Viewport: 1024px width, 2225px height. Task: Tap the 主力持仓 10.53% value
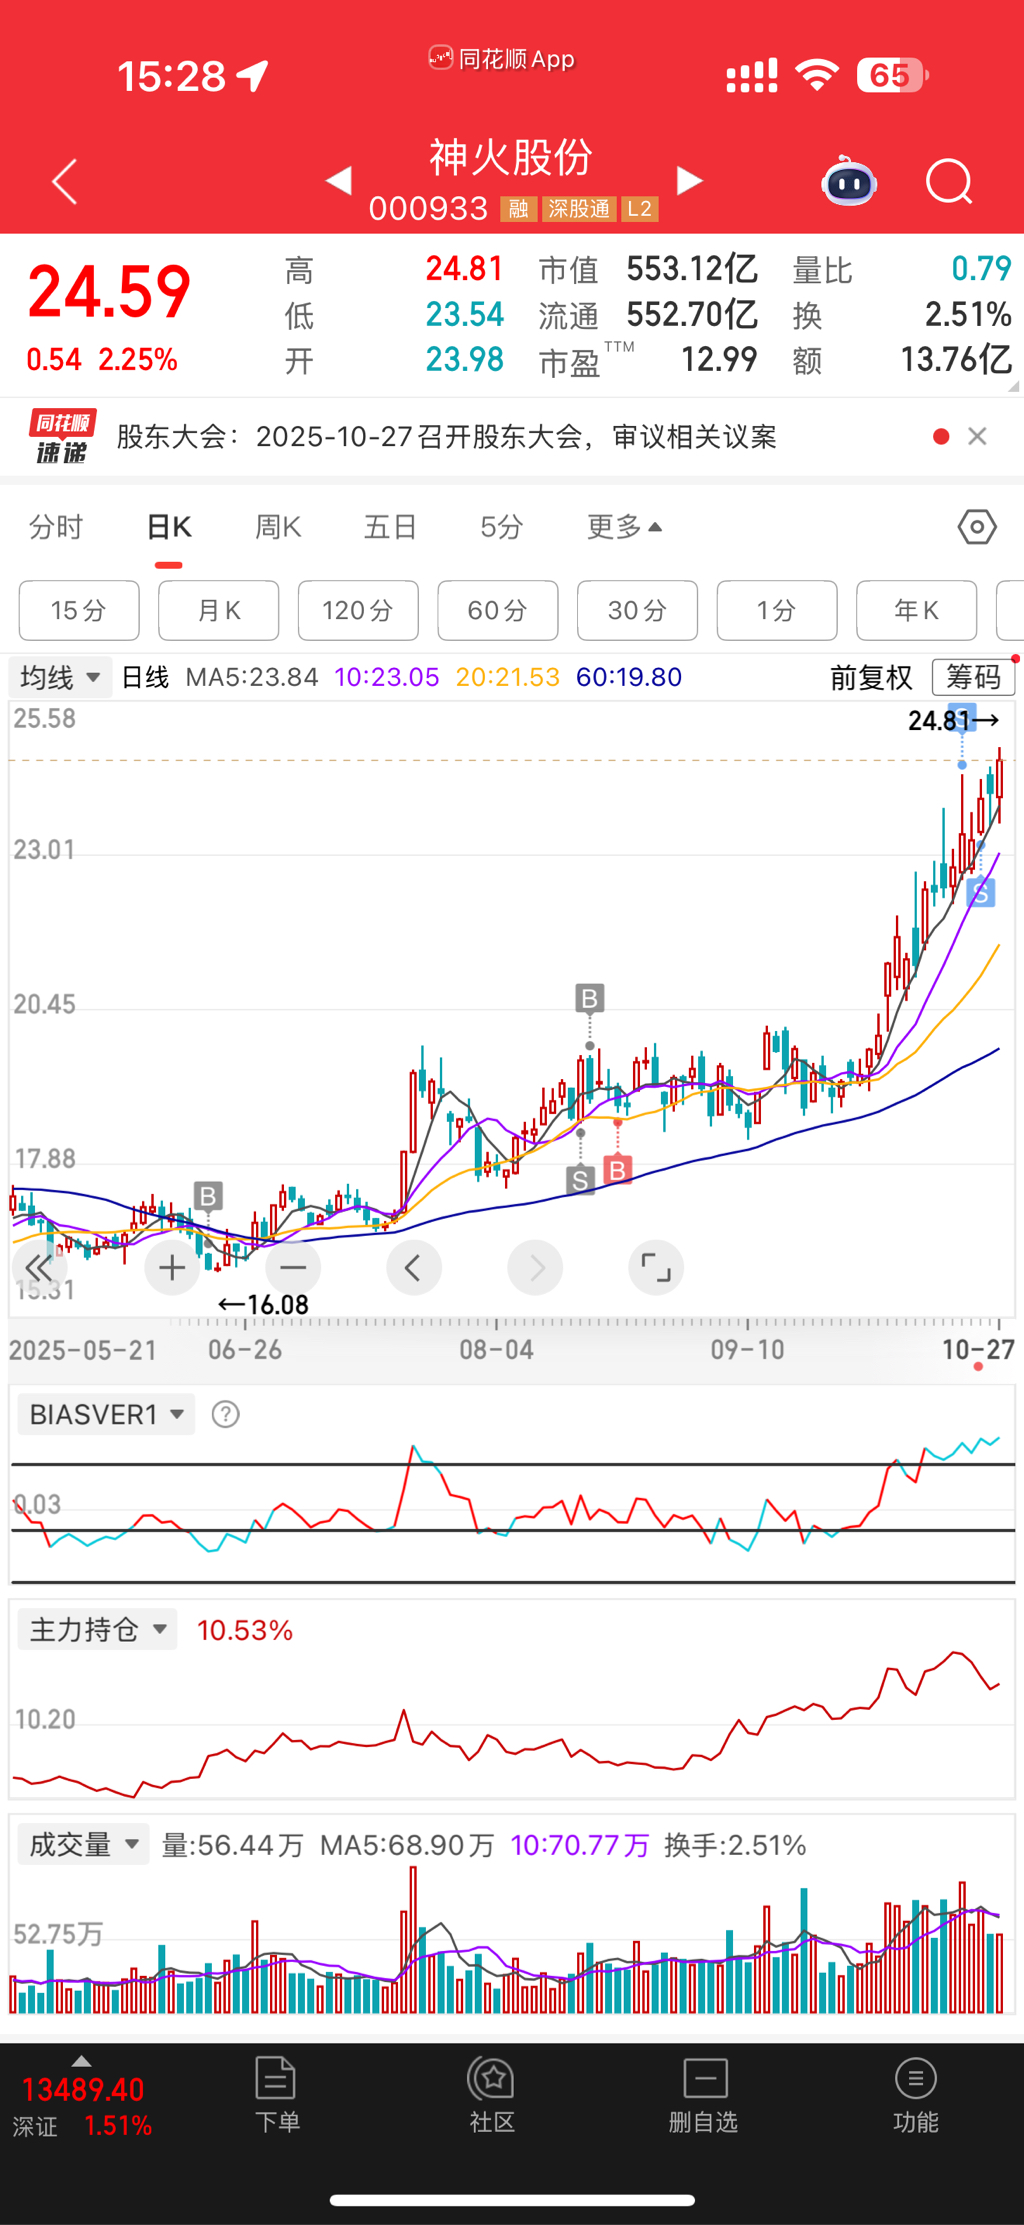click(245, 1631)
